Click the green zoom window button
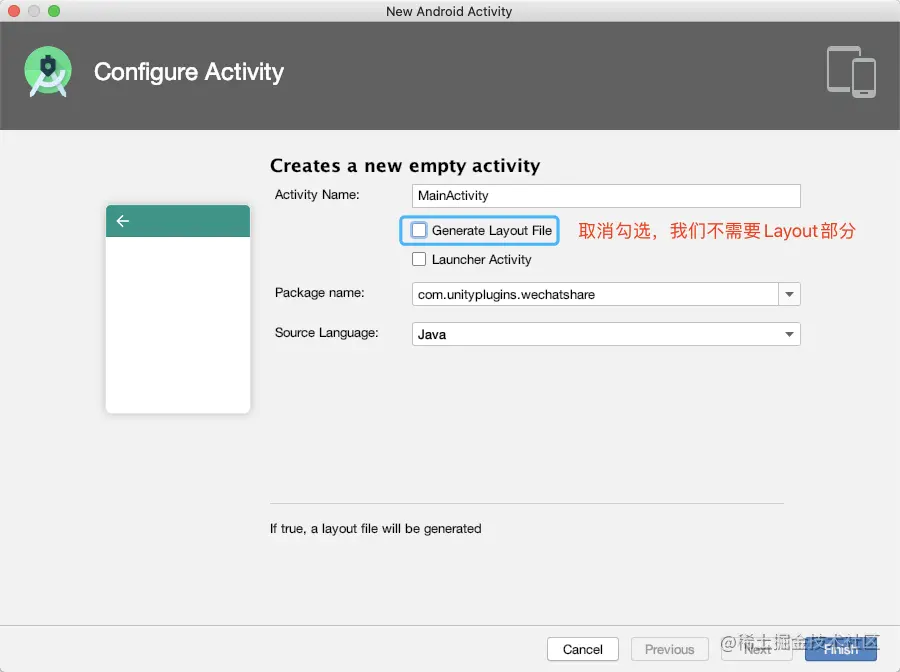The width and height of the screenshot is (900, 672). click(54, 11)
